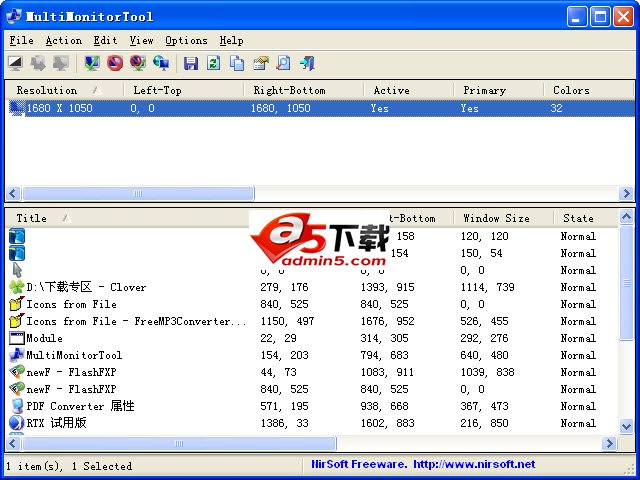Click status text '1 item(s), 1 Selected'
The height and width of the screenshot is (480, 640).
tap(69, 466)
